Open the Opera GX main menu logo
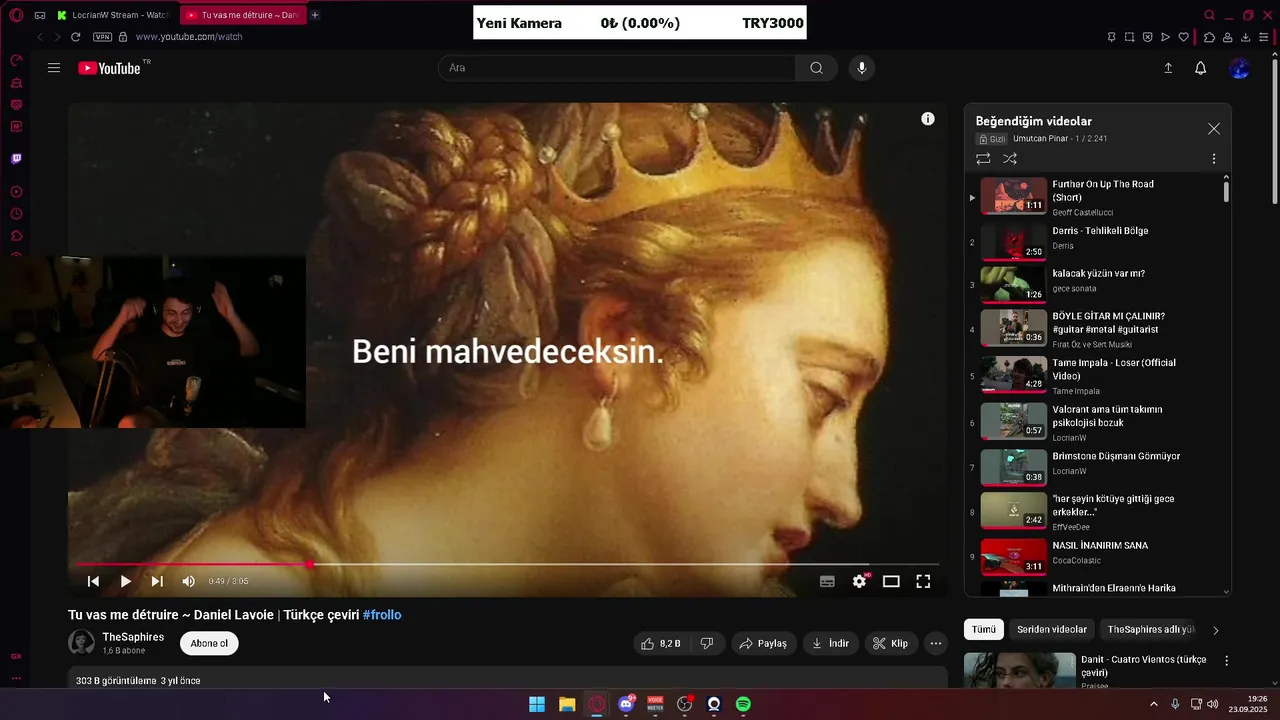This screenshot has height=720, width=1280. [x=16, y=15]
